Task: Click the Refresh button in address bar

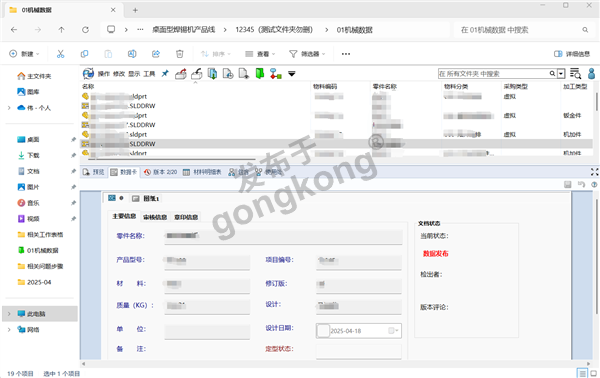Action: 85,29
